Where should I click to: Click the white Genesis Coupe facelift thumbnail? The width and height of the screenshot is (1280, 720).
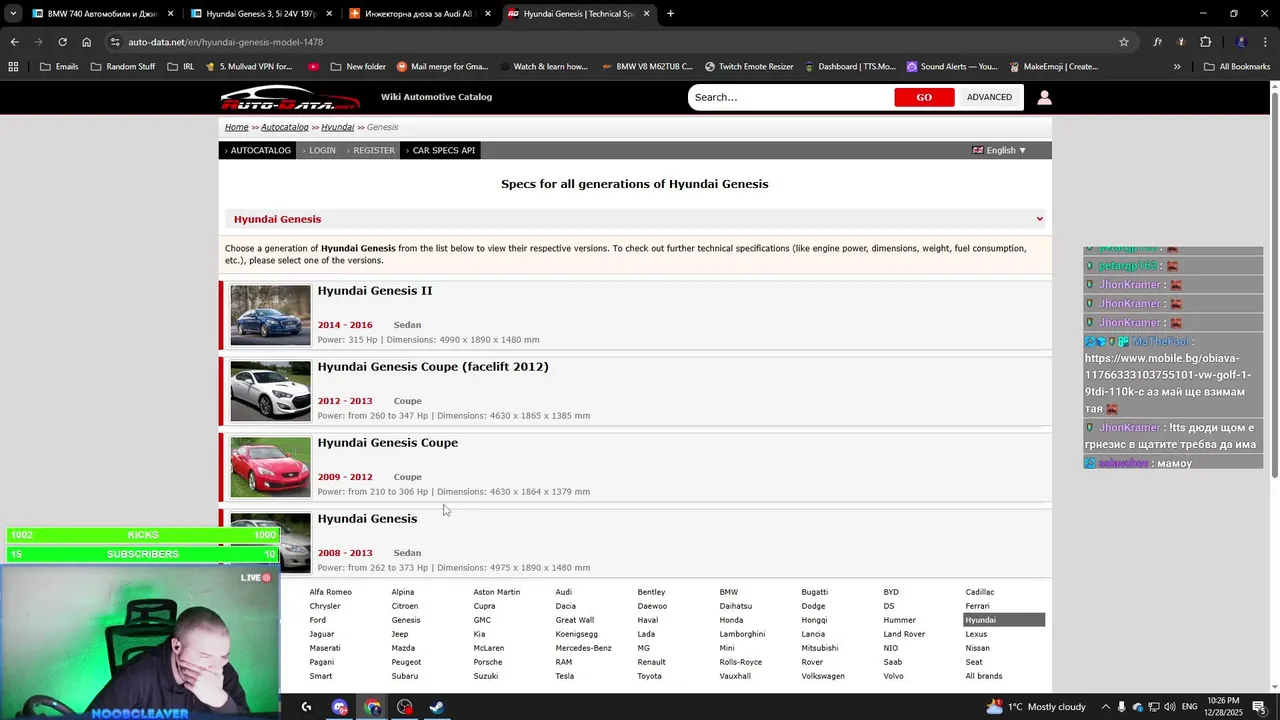[x=270, y=391]
